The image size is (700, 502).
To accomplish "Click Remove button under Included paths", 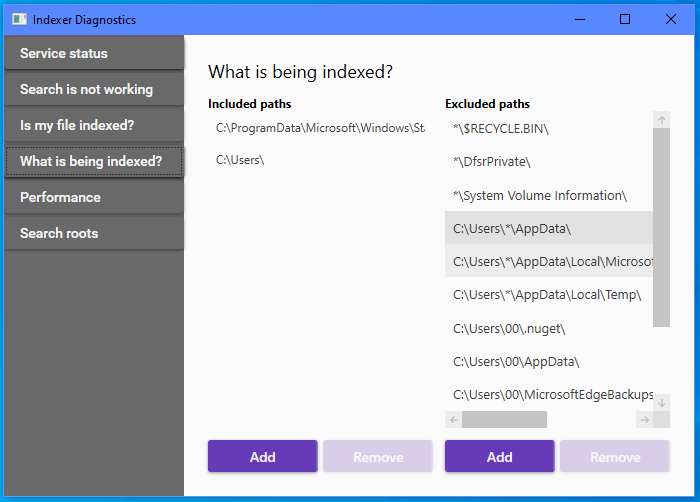I will click(378, 456).
